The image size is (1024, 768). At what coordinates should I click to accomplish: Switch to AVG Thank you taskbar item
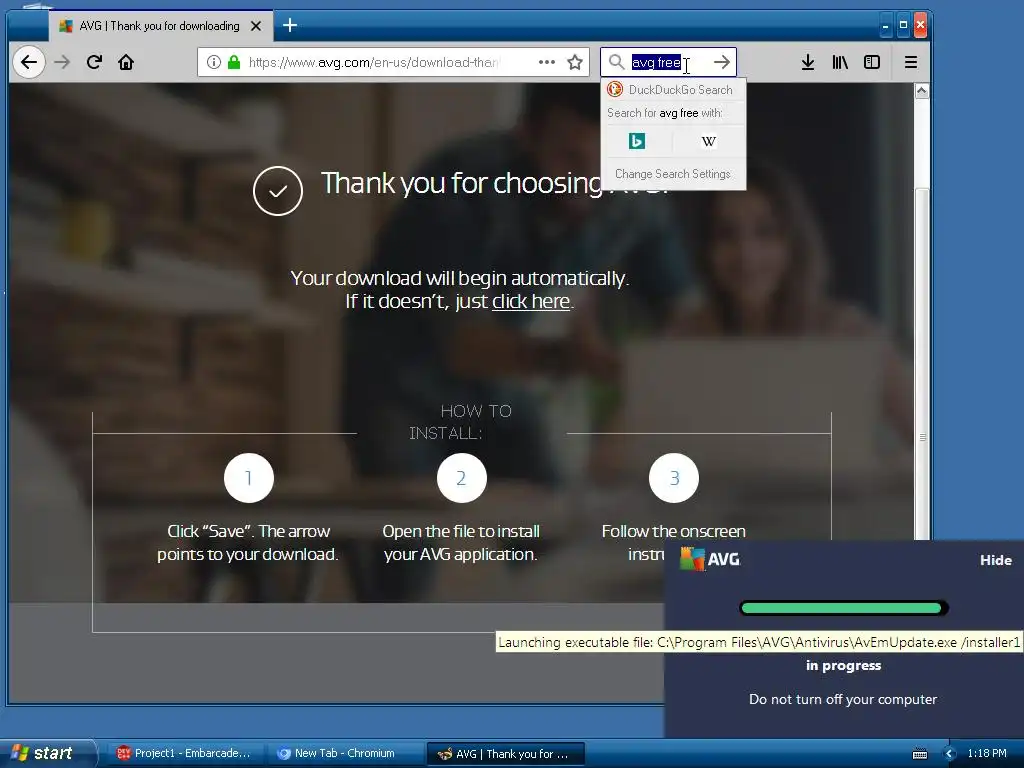[505, 753]
